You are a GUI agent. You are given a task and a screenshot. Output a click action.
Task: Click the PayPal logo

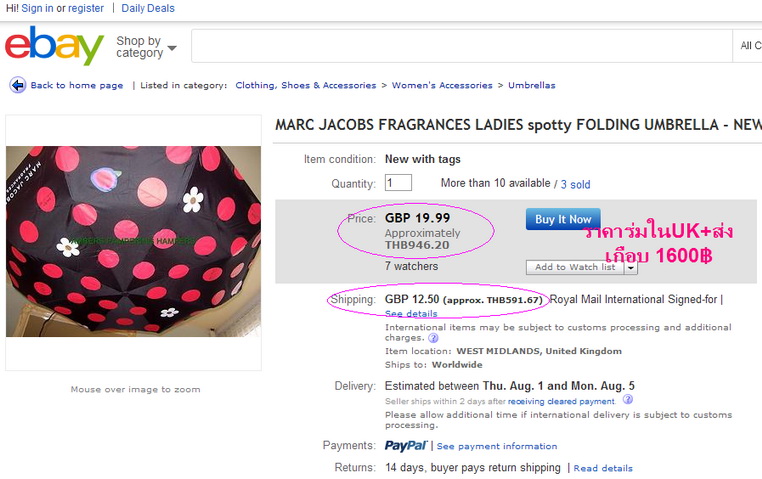click(x=405, y=445)
